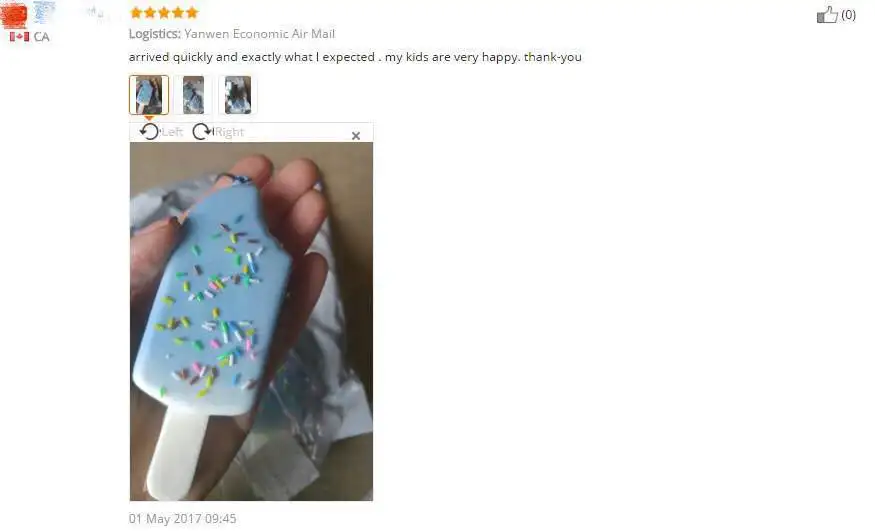The width and height of the screenshot is (875, 531).
Task: Click the thumbs-up helpful icon
Action: click(827, 15)
